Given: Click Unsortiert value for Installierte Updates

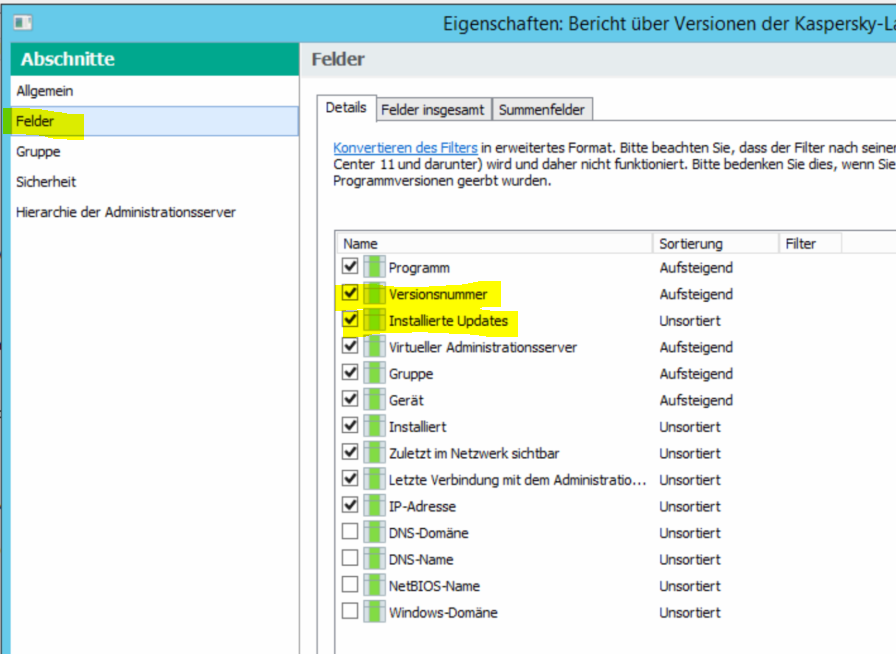Looking at the screenshot, I should tap(690, 321).
